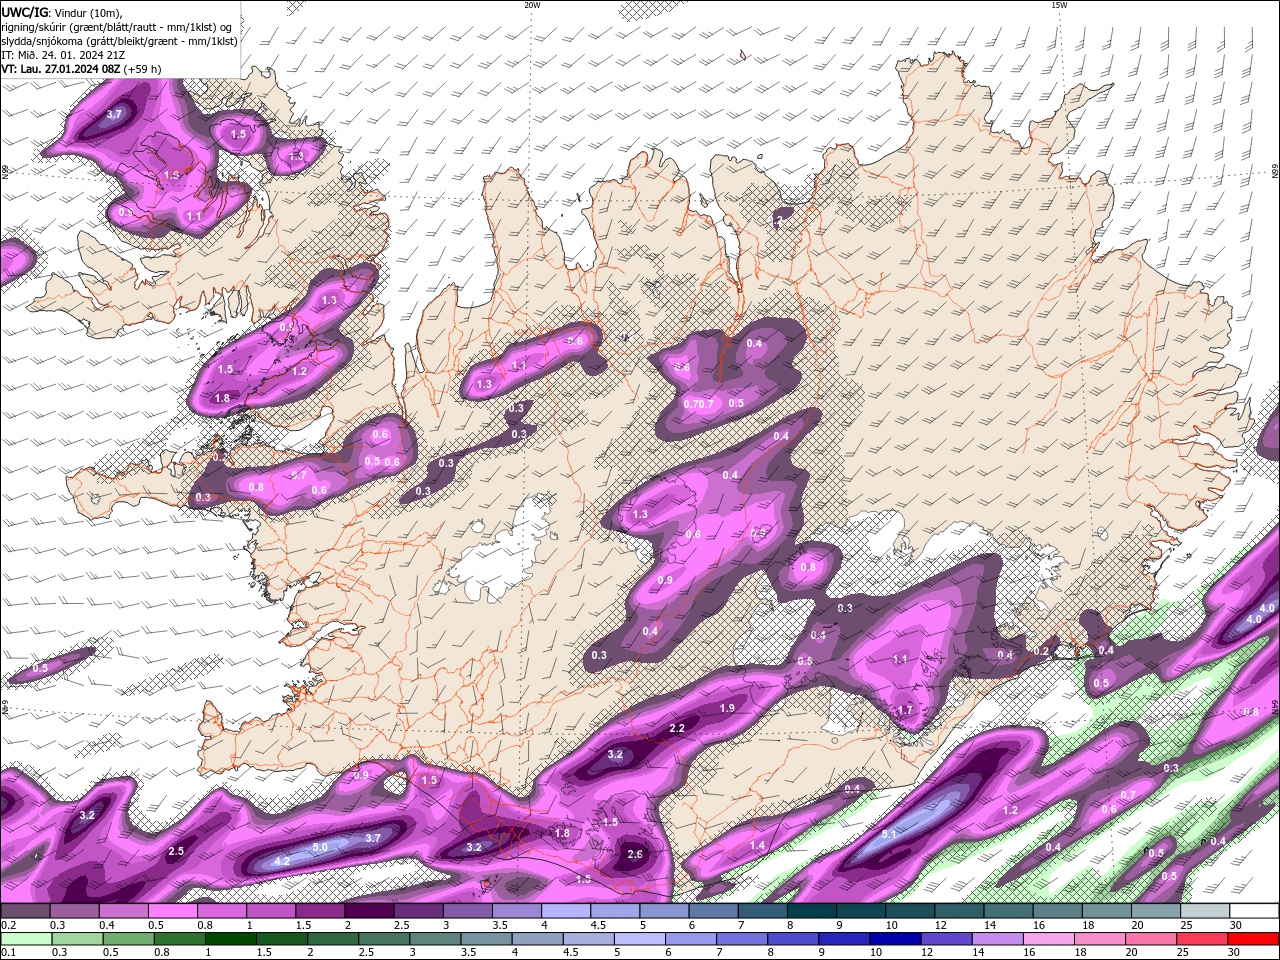Screen dimensions: 1280x960
Task: Click the '2.2' precipitation value on the map
Action: (677, 728)
